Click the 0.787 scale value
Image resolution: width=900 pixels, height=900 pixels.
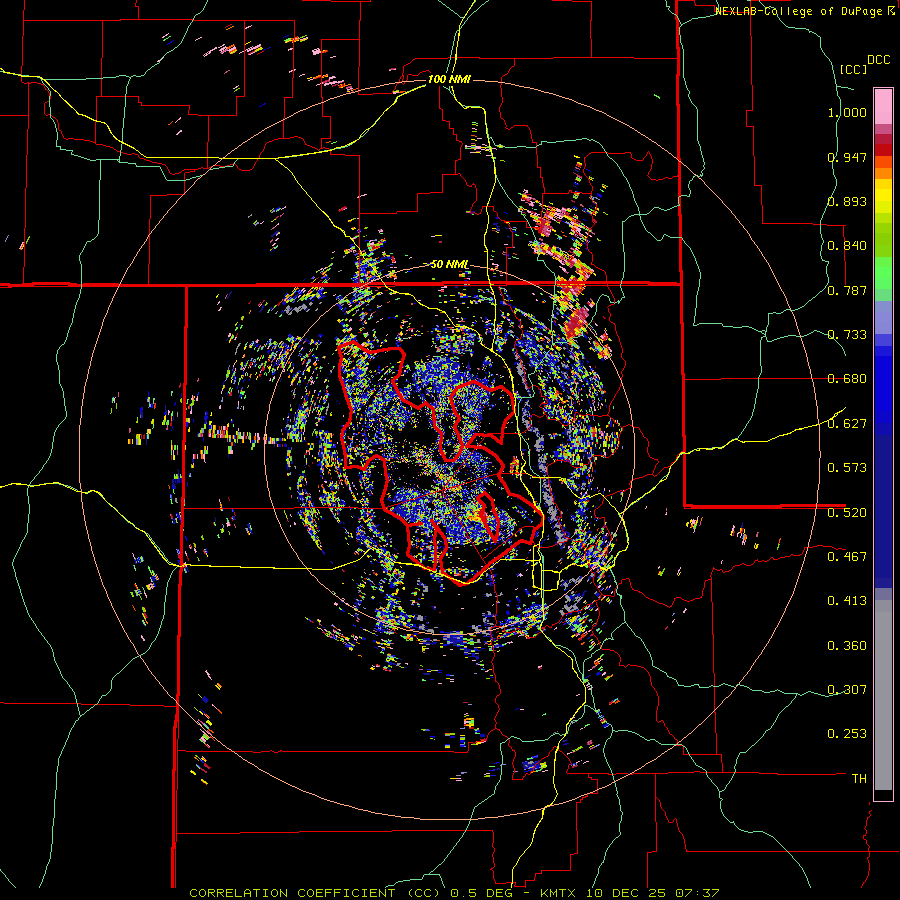click(x=847, y=290)
